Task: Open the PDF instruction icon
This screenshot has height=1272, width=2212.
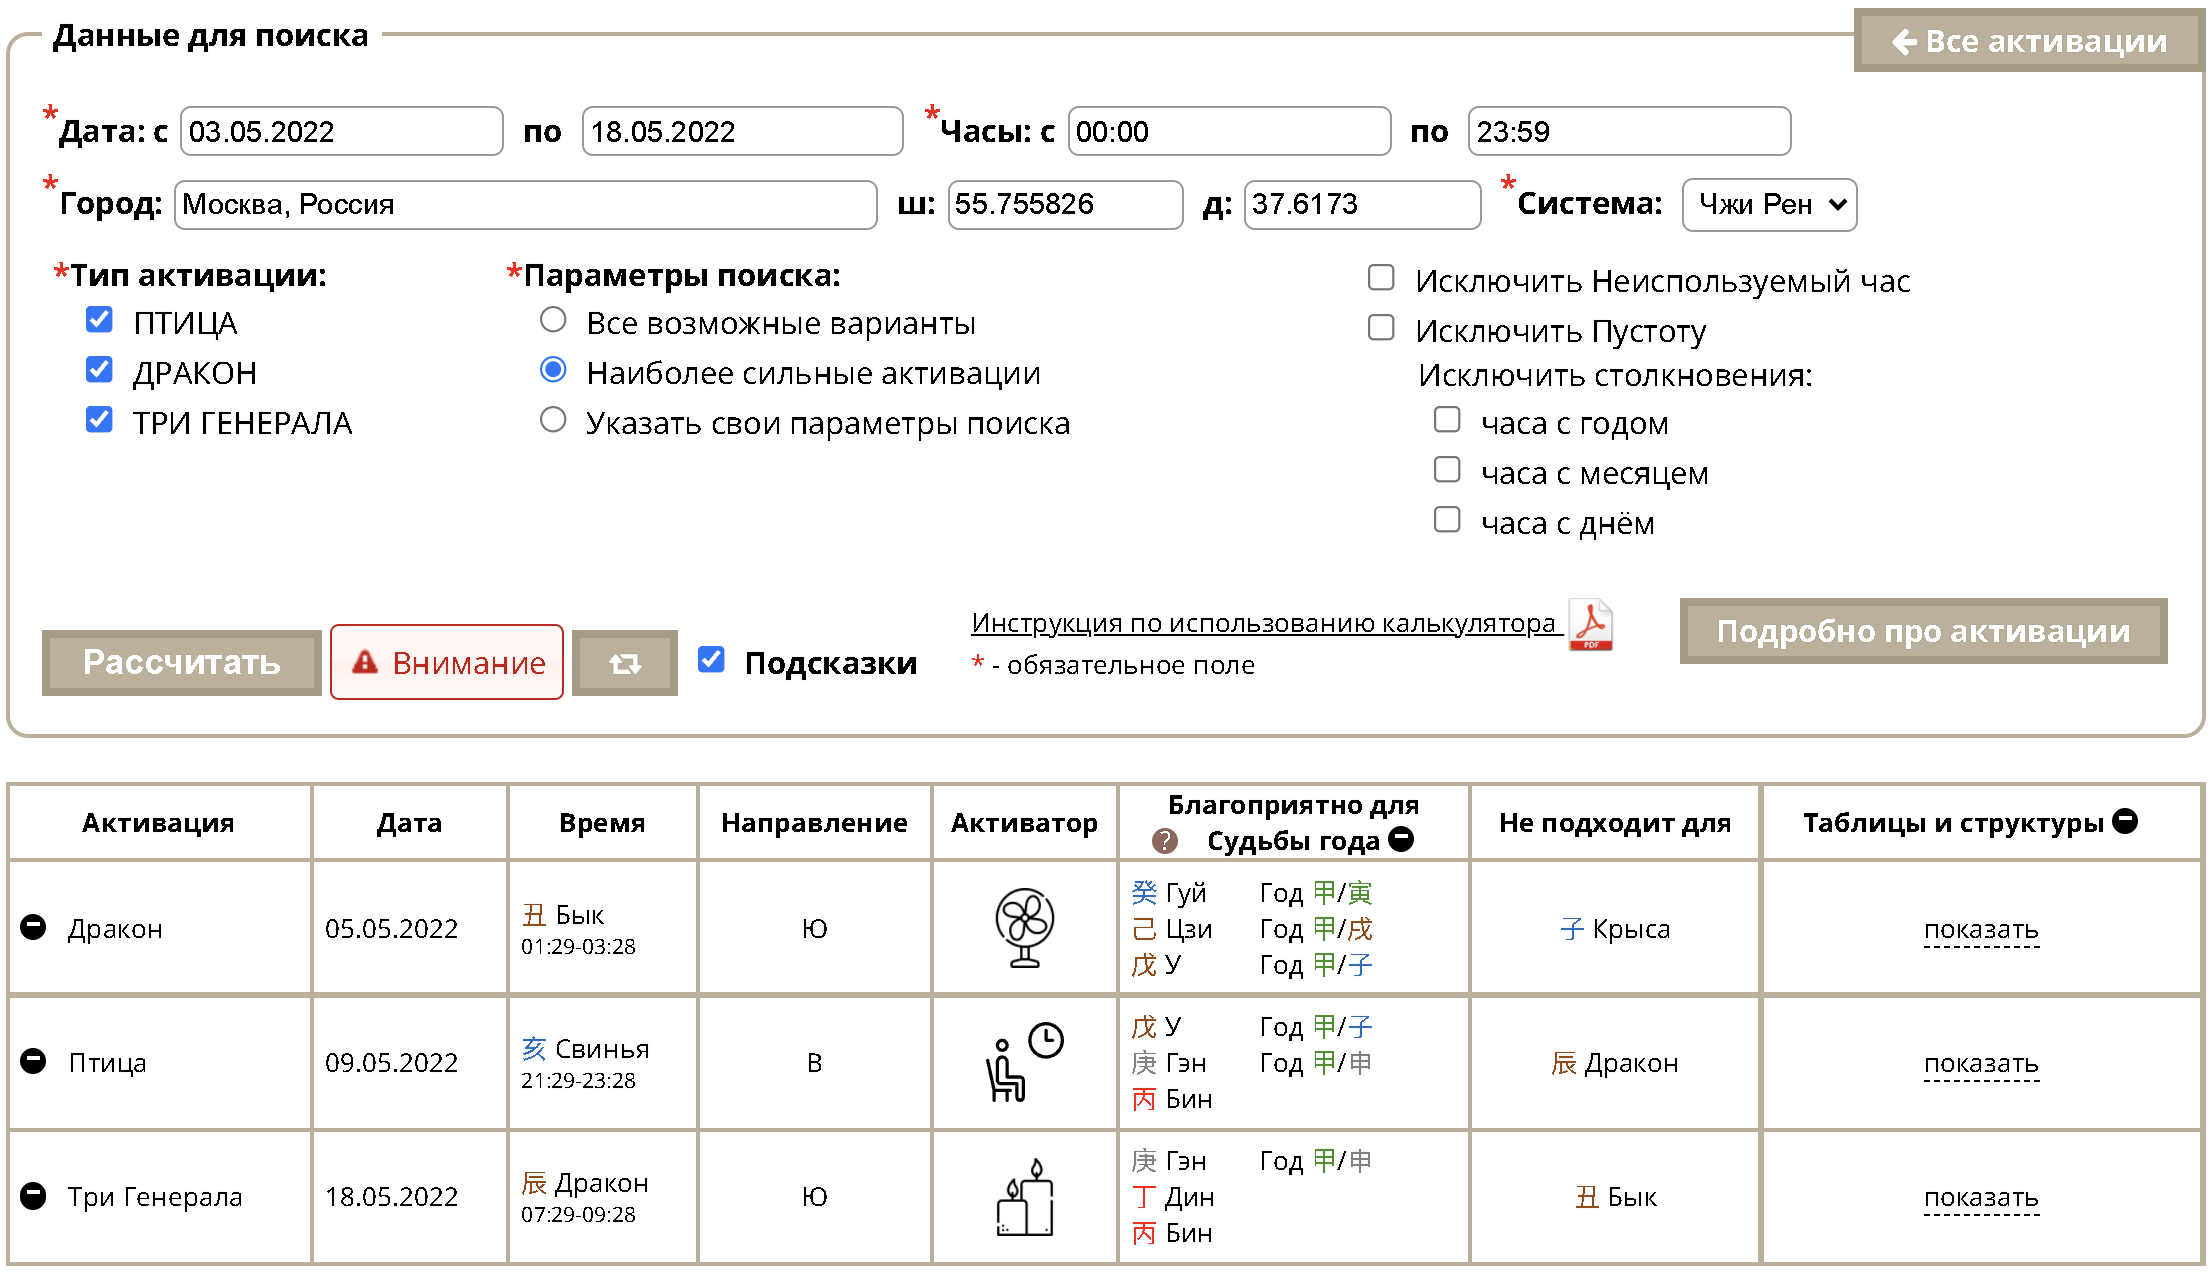Action: pos(1590,624)
